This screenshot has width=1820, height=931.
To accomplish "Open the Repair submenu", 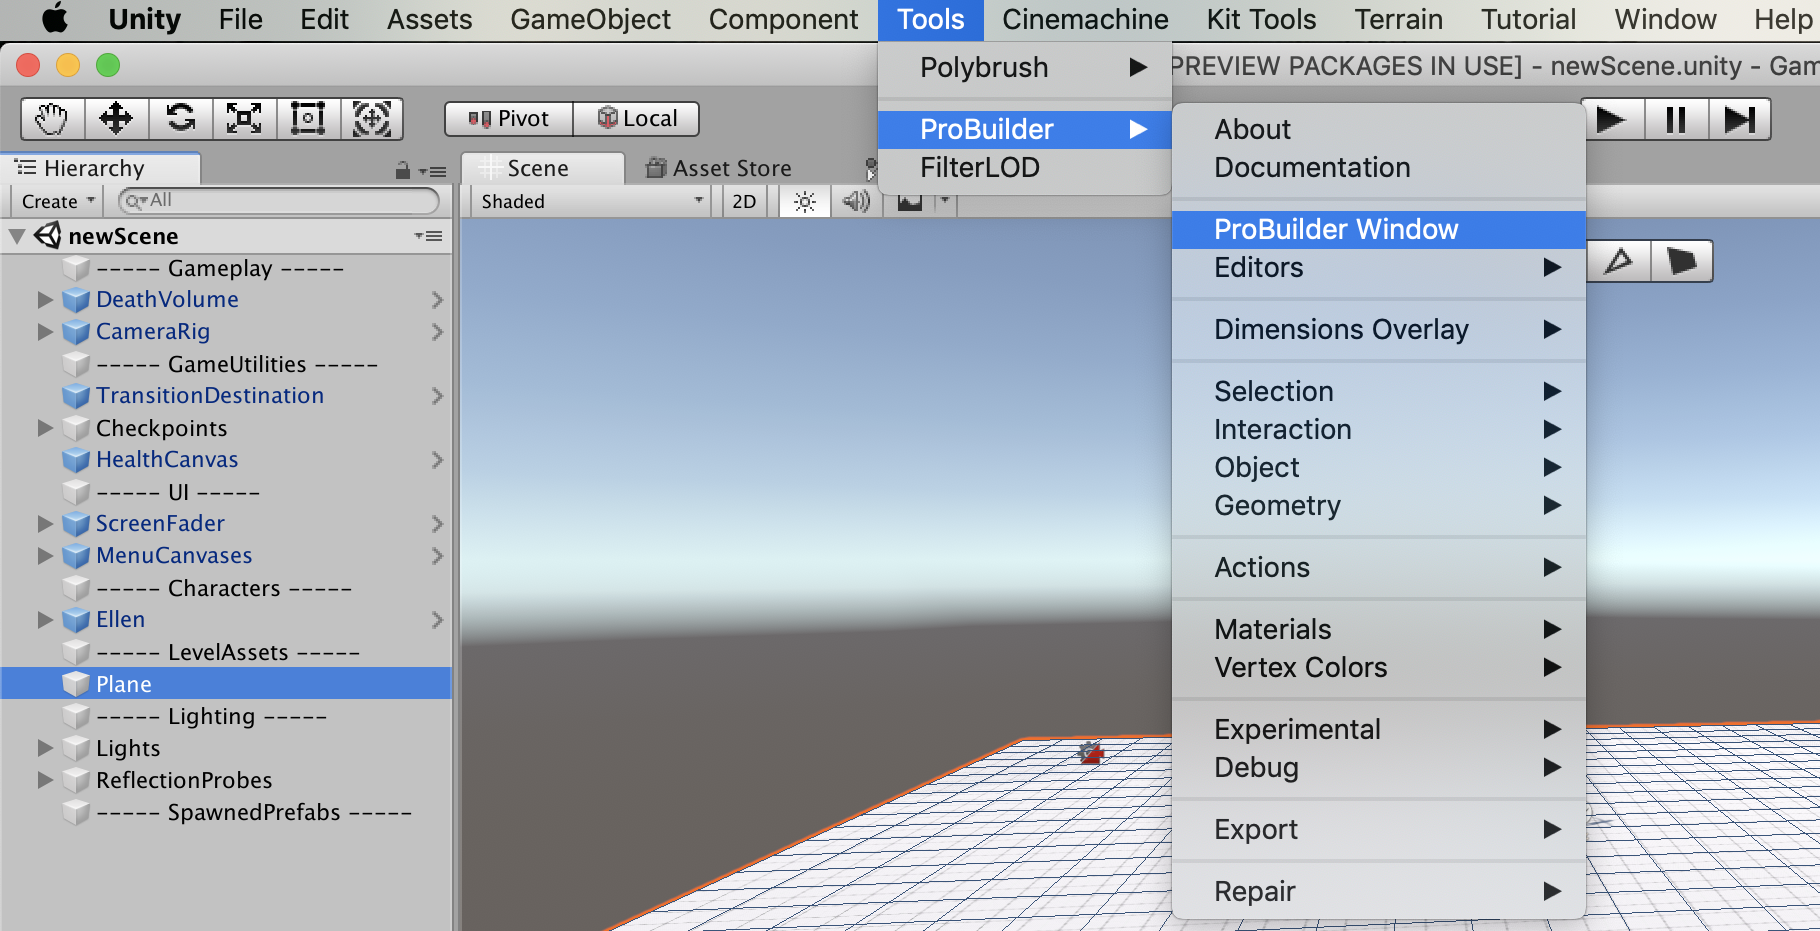I will [x=1379, y=892].
